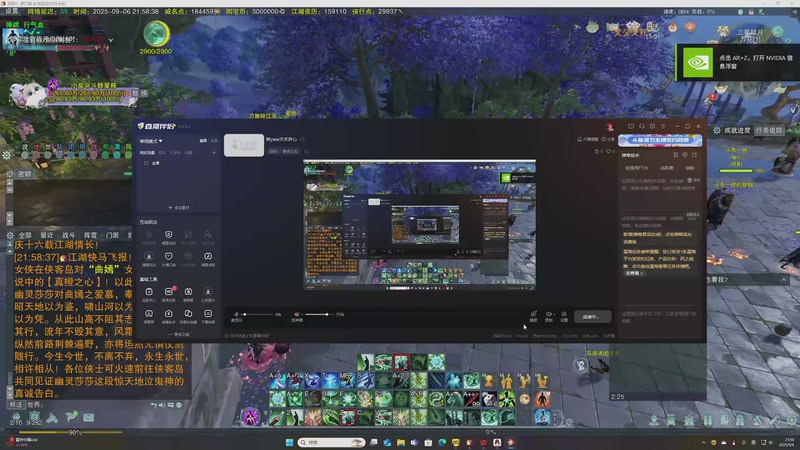The width and height of the screenshot is (800, 450).
Task: Switch the chat to the 战斗 tab
Action: click(x=68, y=235)
